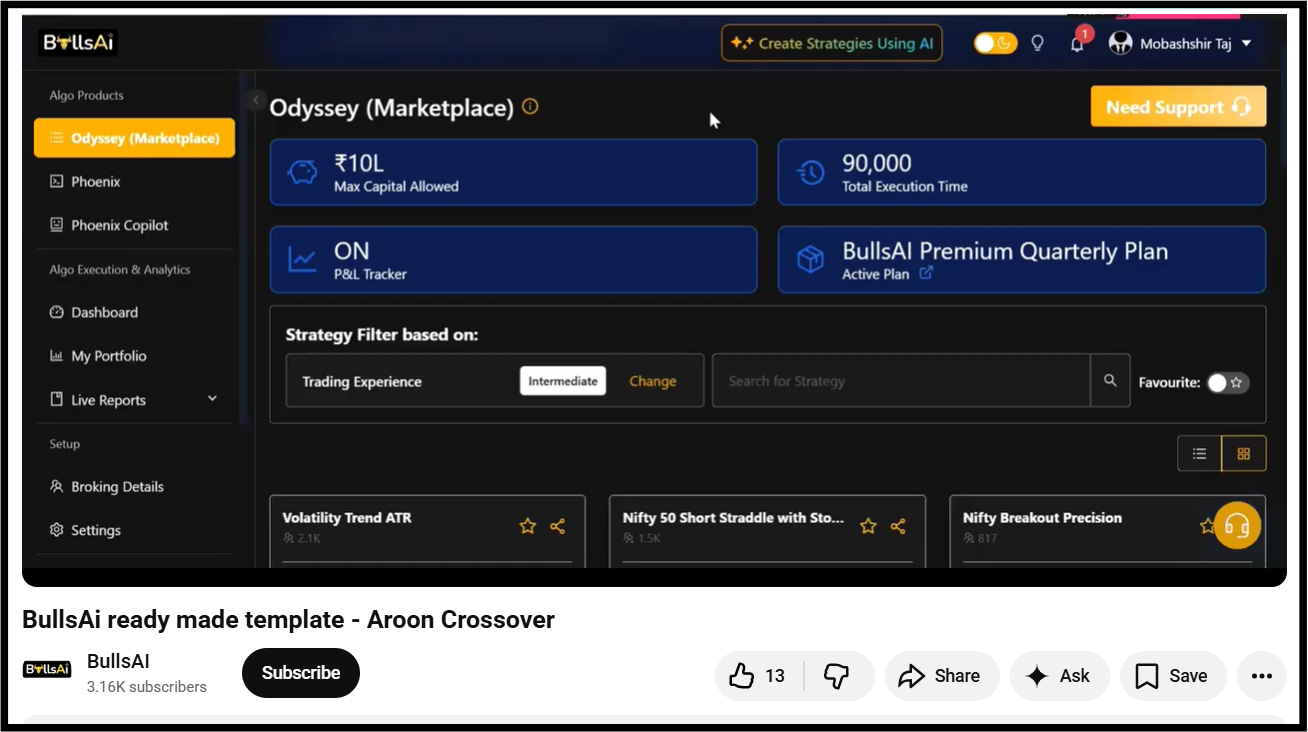Enable the Favourite filter toggle
1308x732 pixels.
click(1228, 382)
